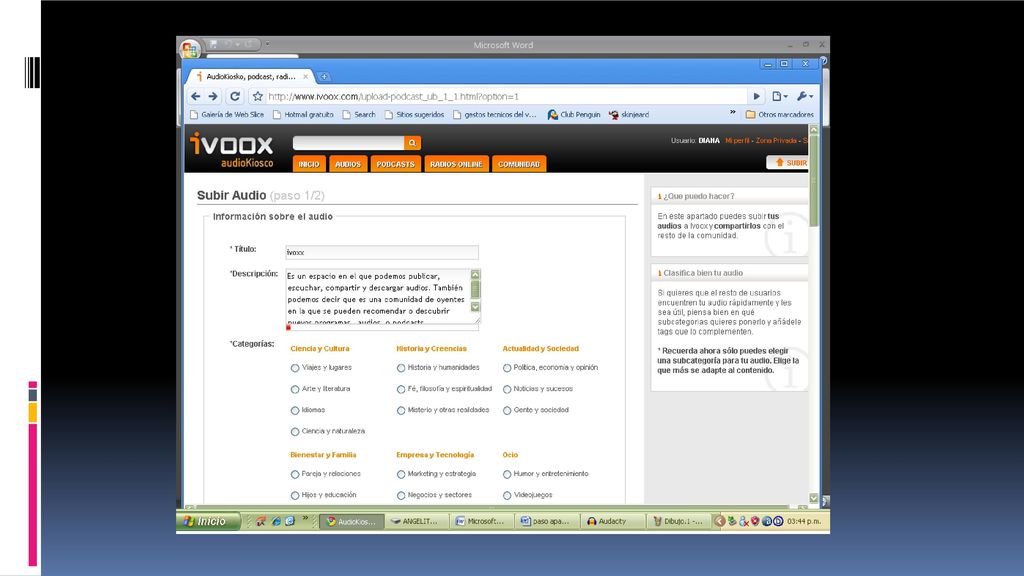This screenshot has height=576, width=1024.
Task: Select Fe, filosofía y espiritualidad category
Action: 401,389
